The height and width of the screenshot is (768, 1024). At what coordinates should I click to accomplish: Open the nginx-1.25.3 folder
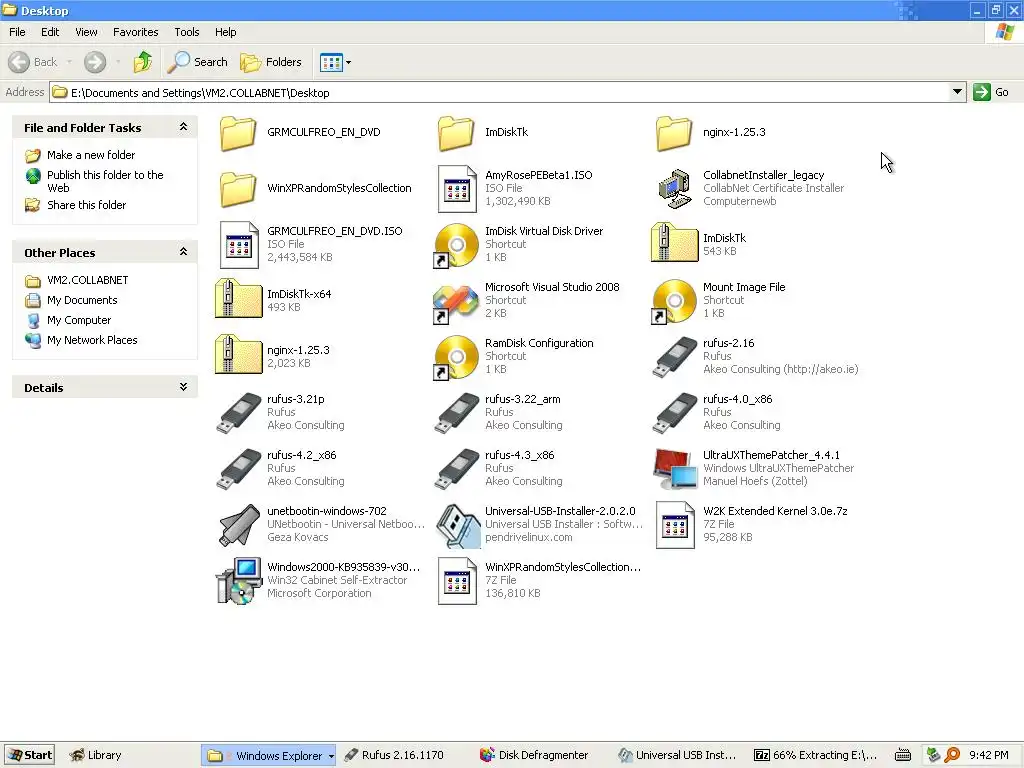pyautogui.click(x=674, y=133)
